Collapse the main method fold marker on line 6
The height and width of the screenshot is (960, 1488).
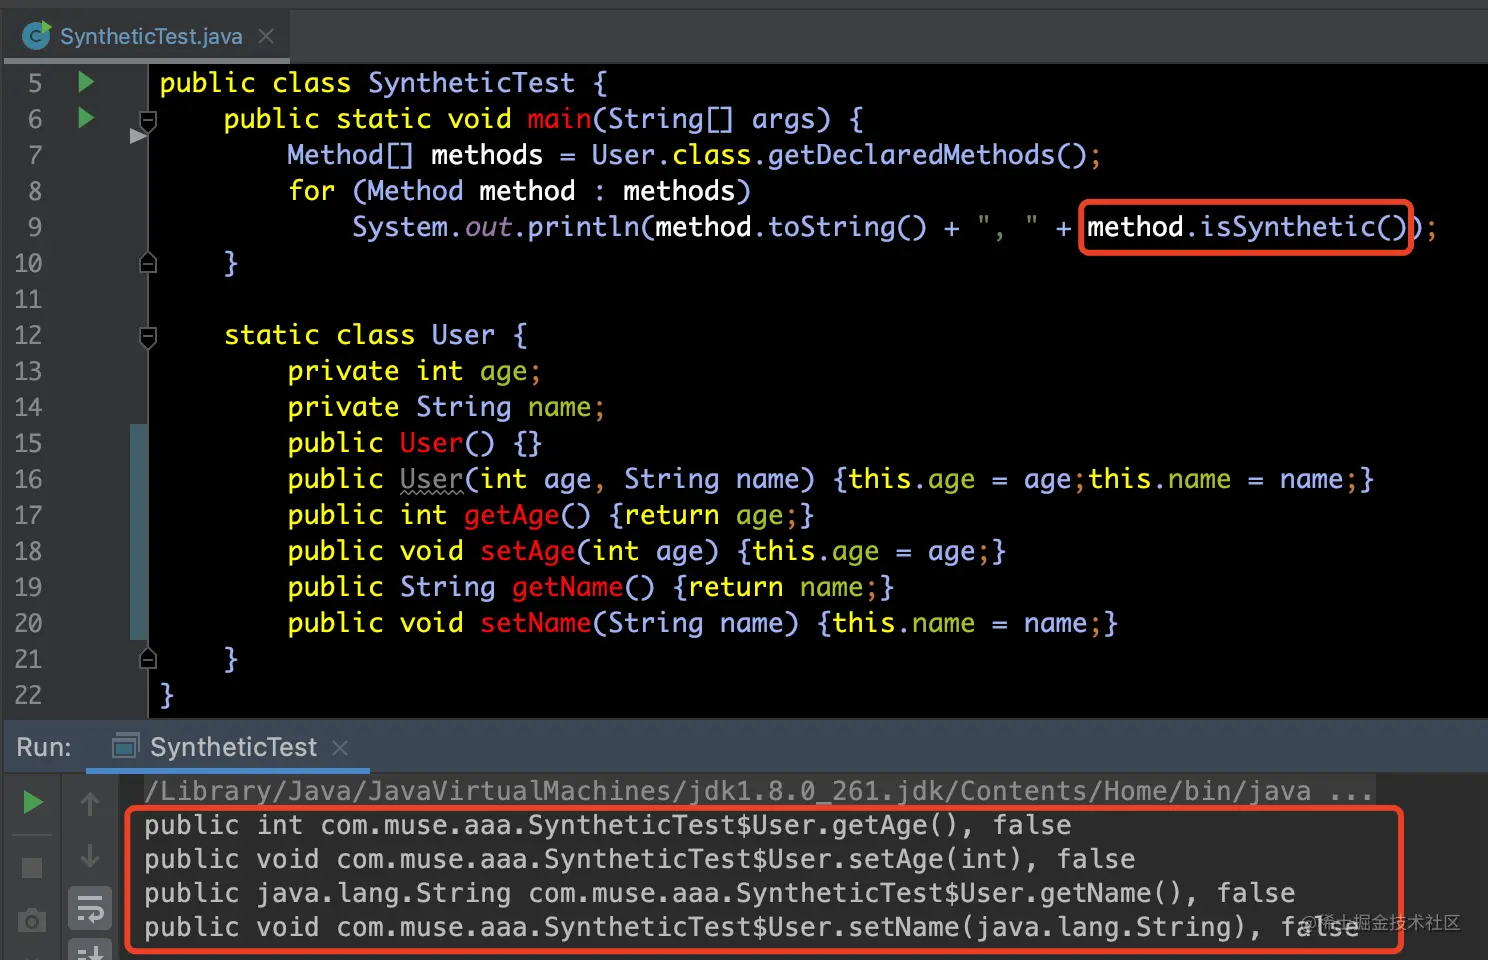point(148,121)
